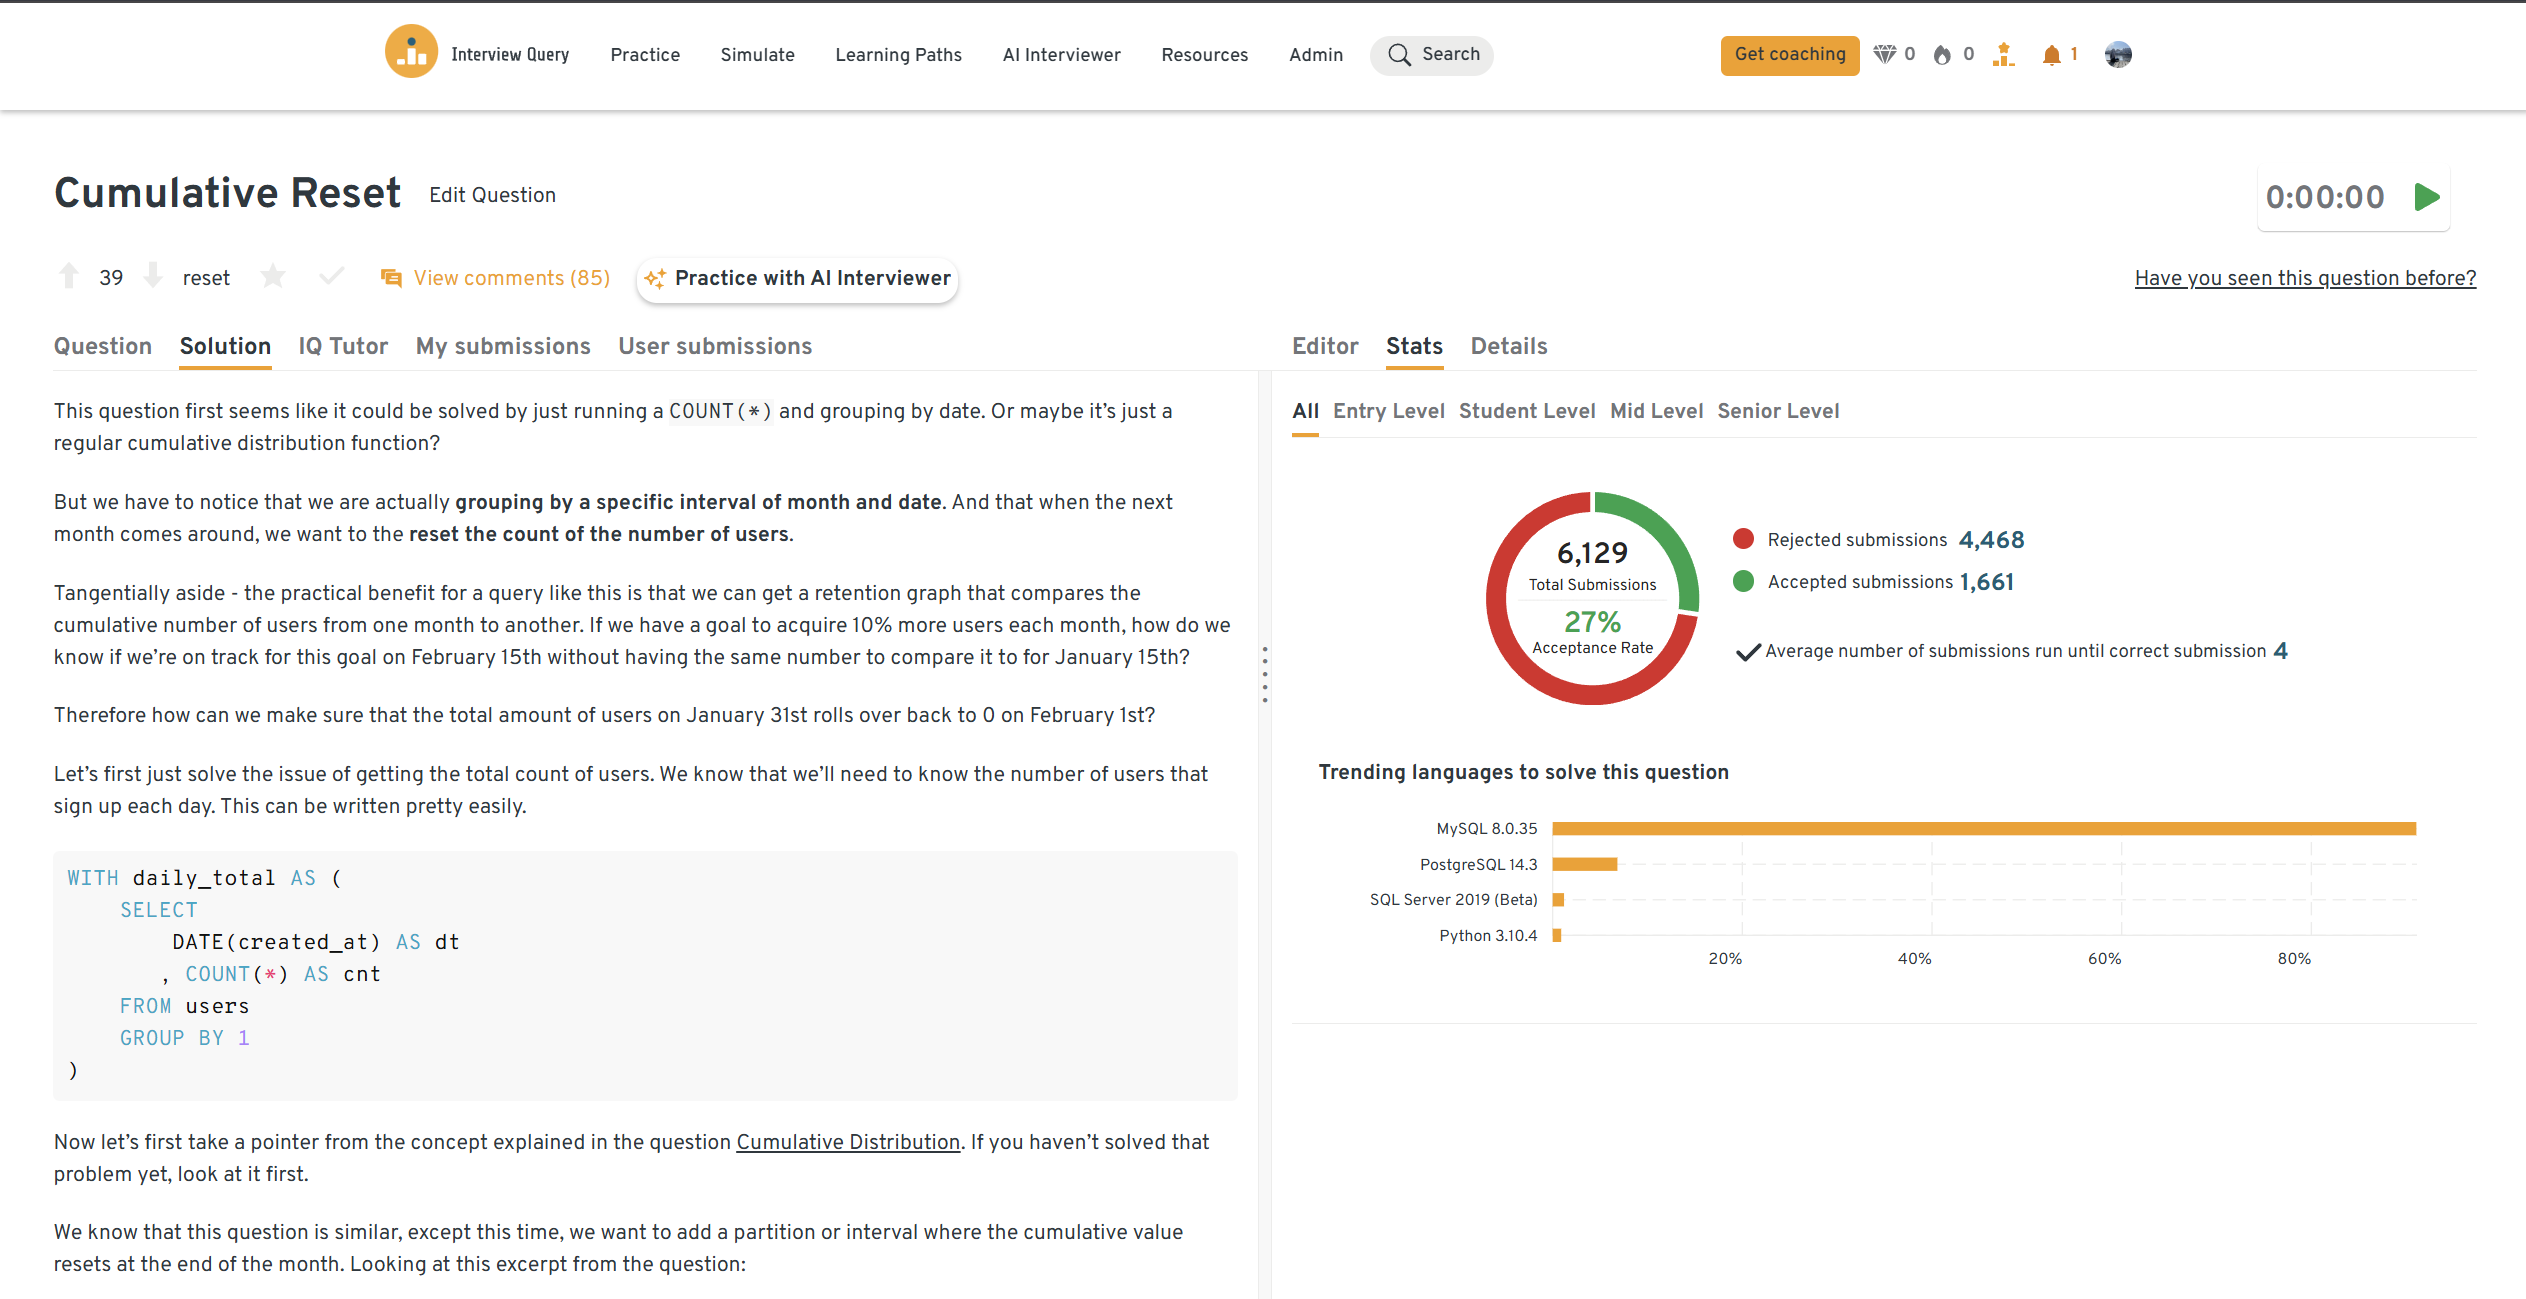Screen dimensions: 2526x1299
Task: Open the user profile avatar
Action: point(2117,55)
